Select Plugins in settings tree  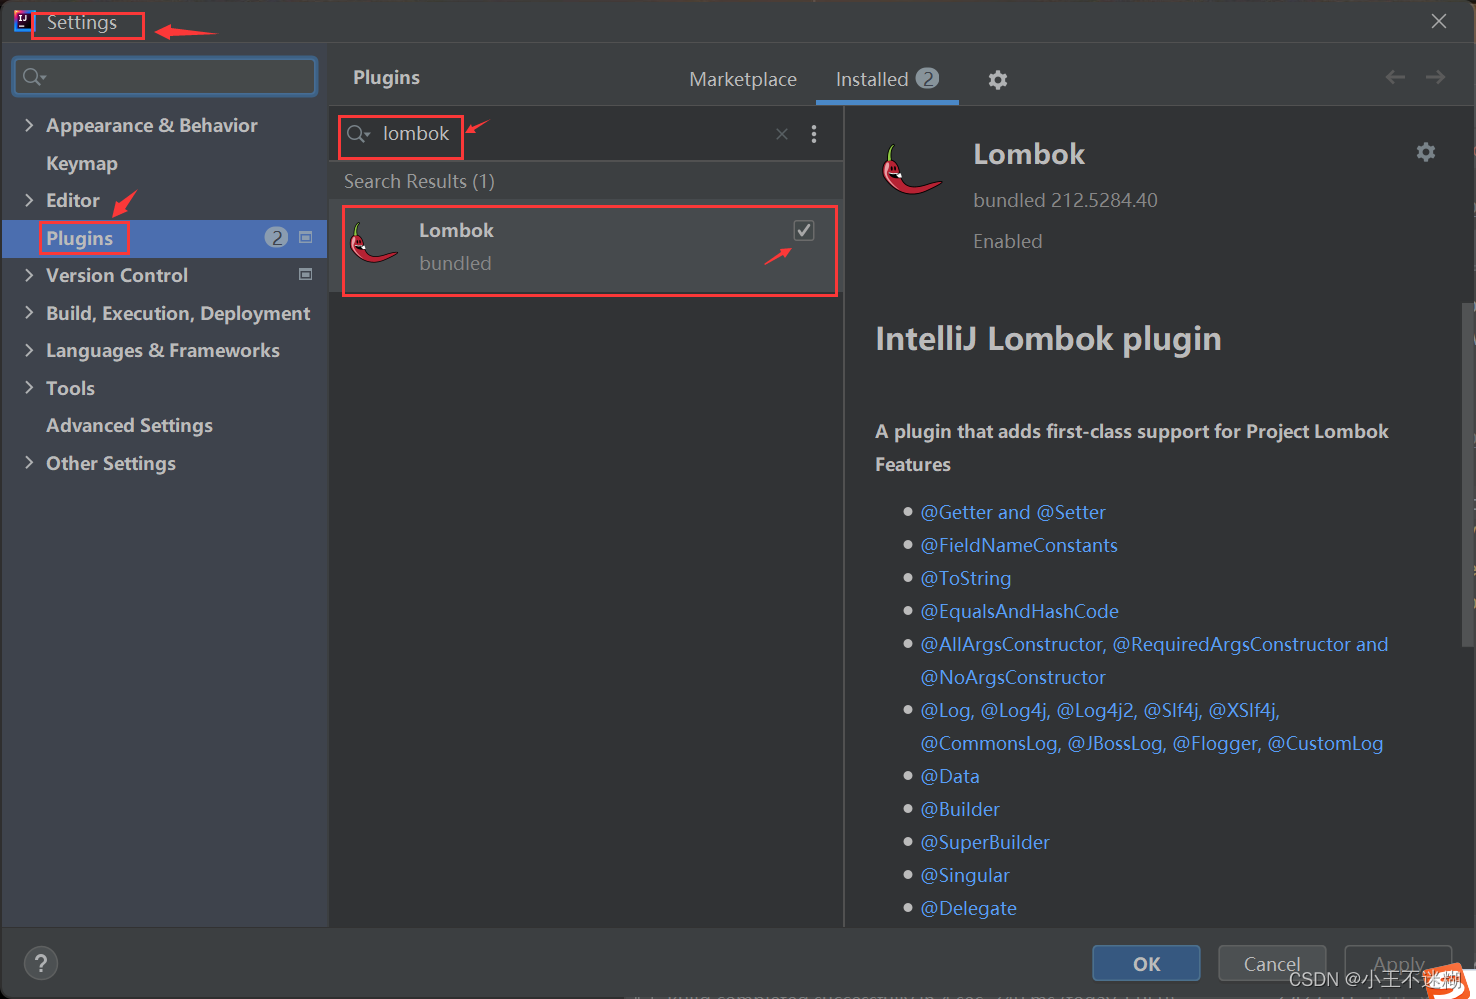click(x=79, y=238)
